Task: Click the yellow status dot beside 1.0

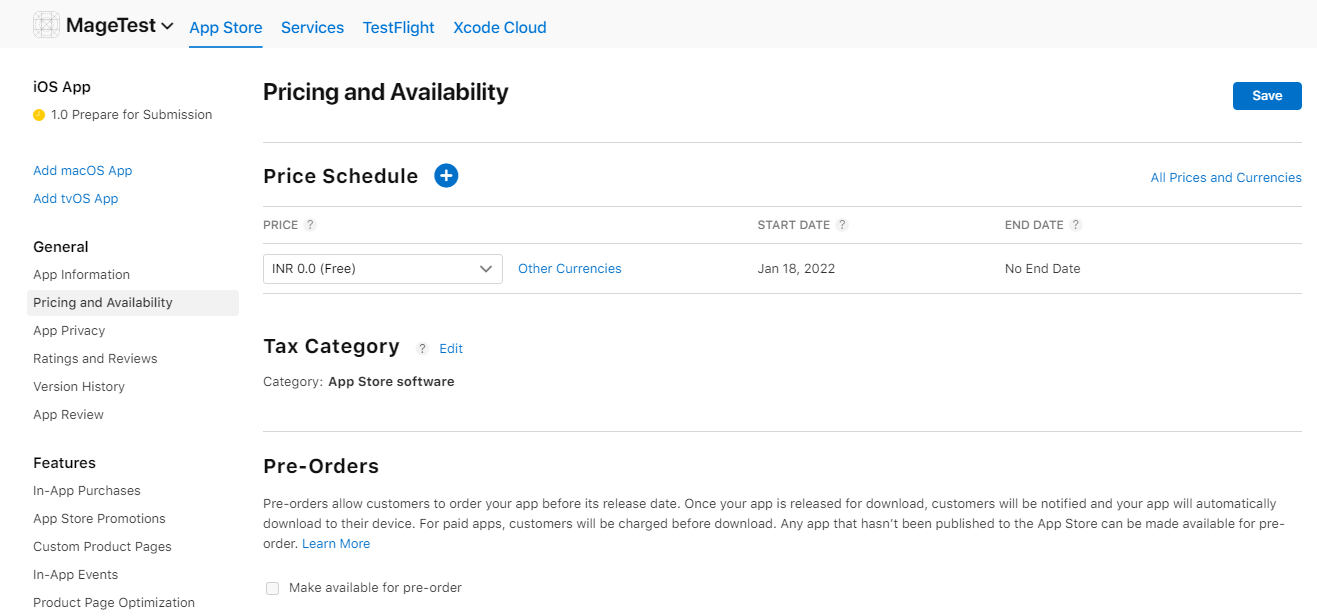Action: point(39,114)
